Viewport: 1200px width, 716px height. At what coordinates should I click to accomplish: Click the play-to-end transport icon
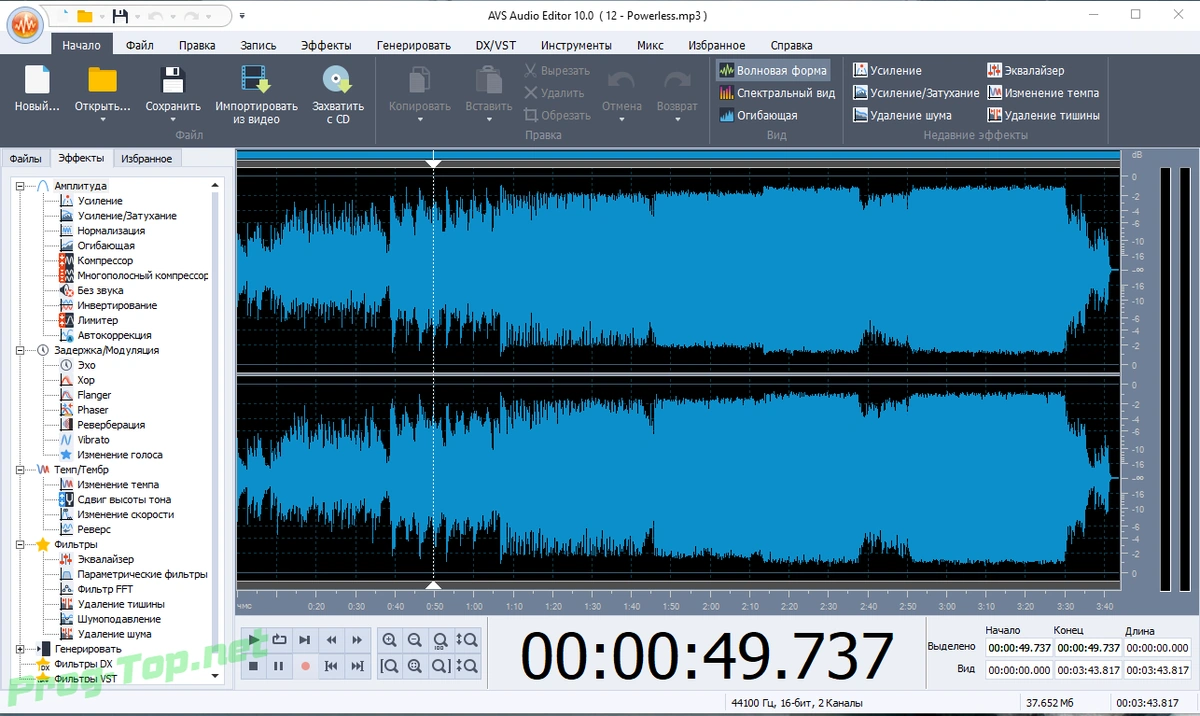click(305, 640)
